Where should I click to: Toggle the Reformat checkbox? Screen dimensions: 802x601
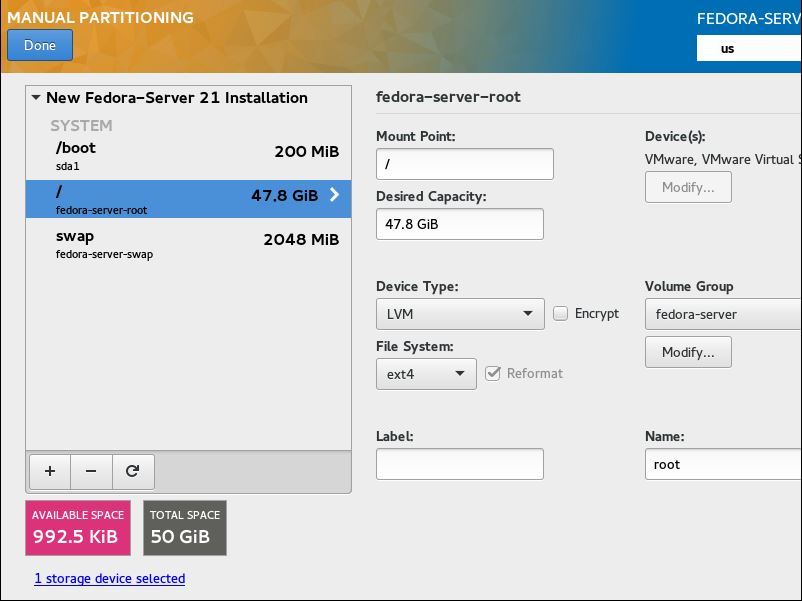(493, 373)
